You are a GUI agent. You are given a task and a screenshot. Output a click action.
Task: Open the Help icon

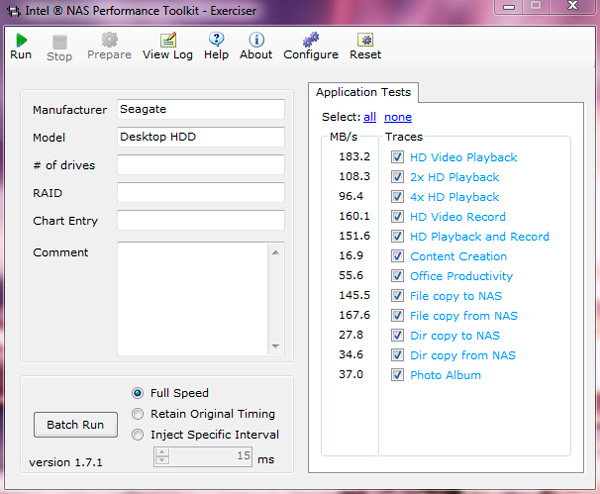(x=216, y=39)
